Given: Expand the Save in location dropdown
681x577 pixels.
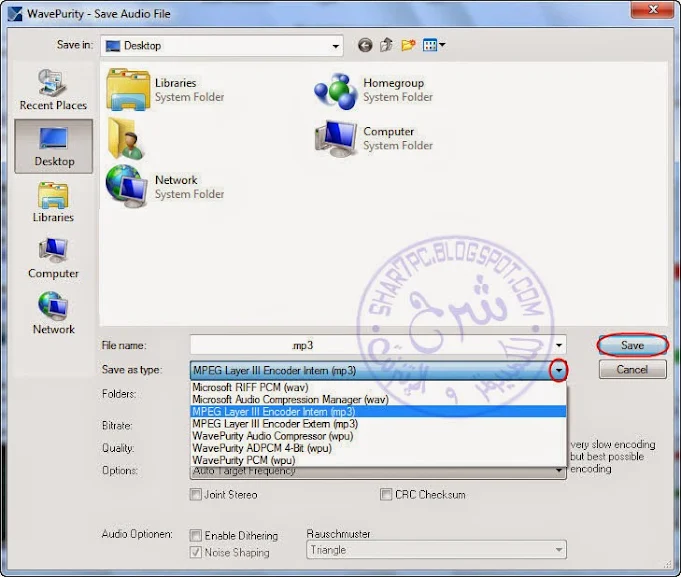Looking at the screenshot, I should tap(335, 46).
